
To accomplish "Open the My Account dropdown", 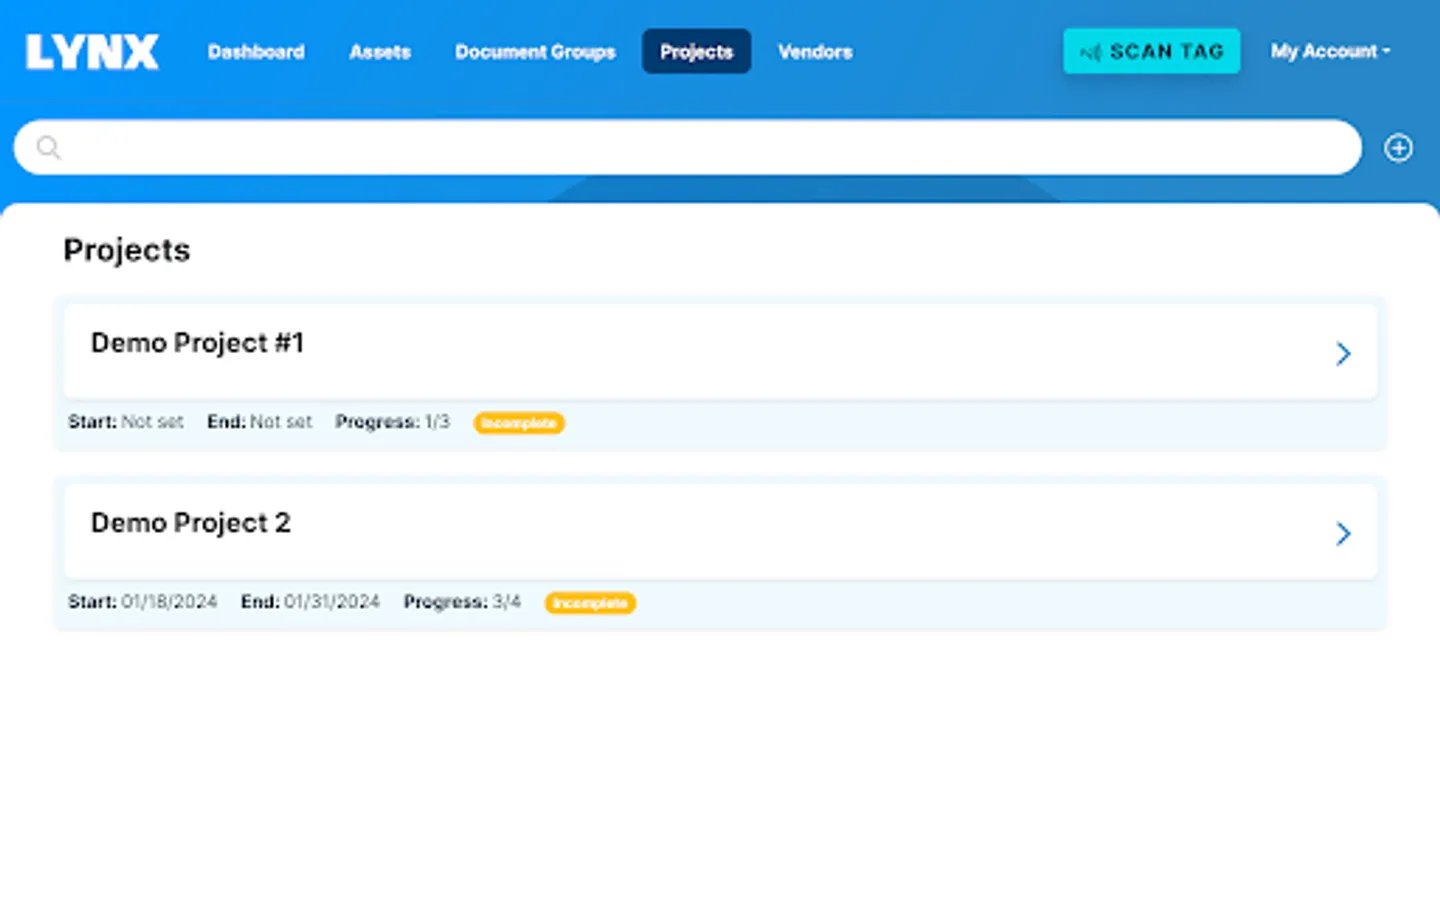I will [1330, 51].
